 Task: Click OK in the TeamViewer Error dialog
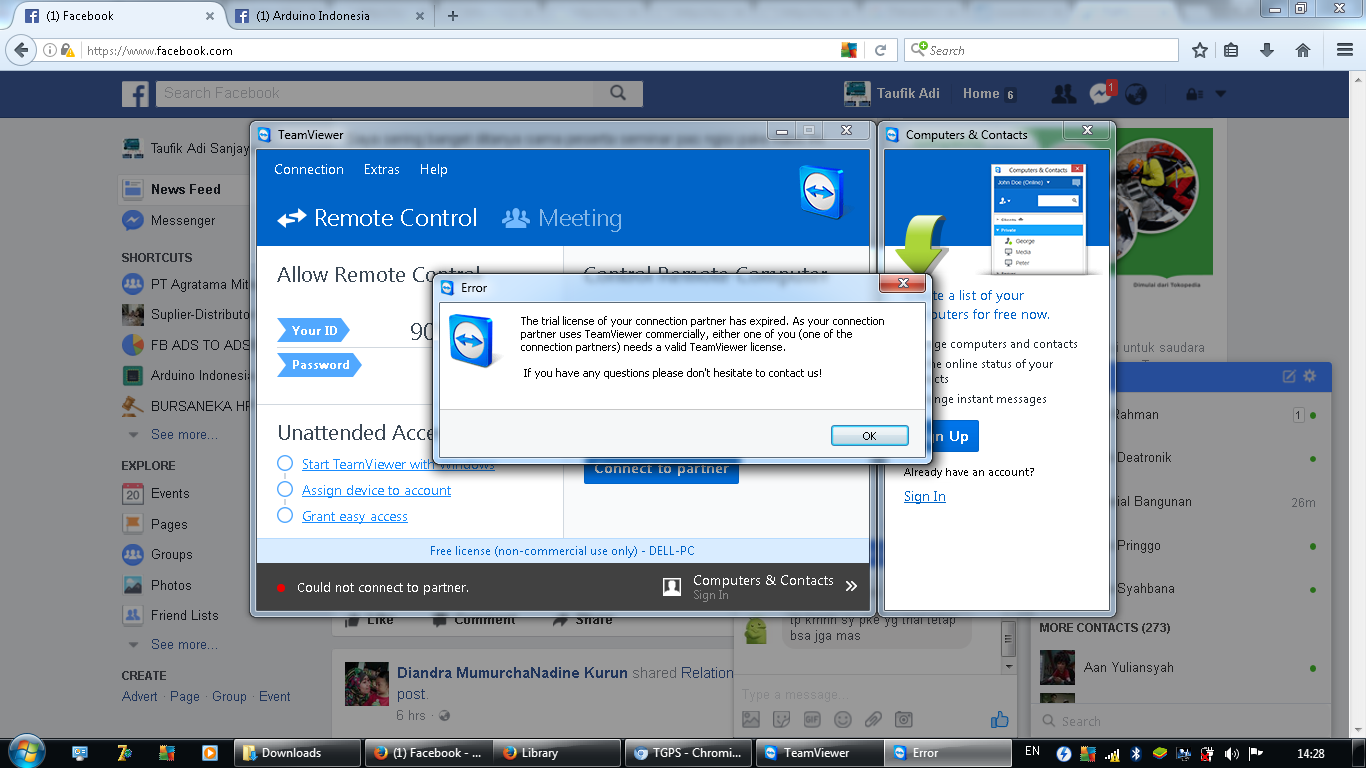click(869, 435)
